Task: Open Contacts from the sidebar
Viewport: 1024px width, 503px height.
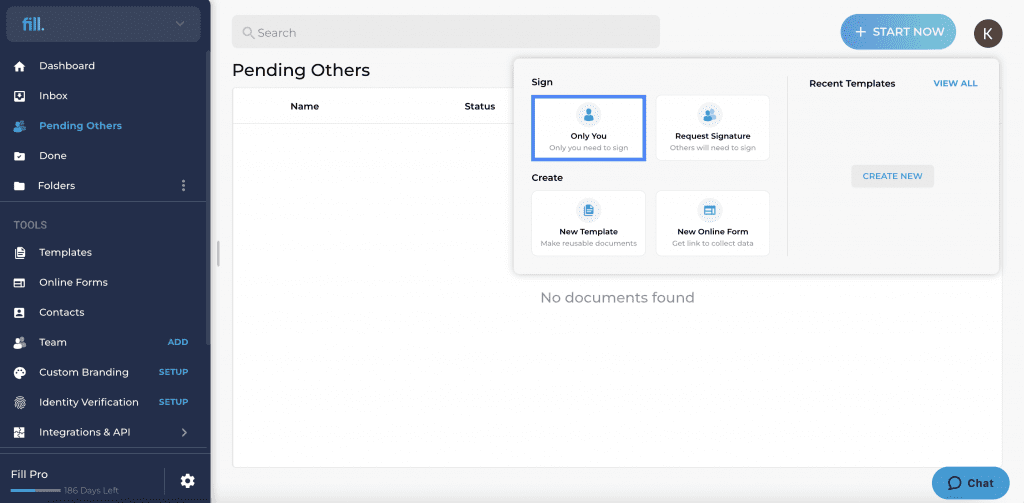Action: pos(61,312)
